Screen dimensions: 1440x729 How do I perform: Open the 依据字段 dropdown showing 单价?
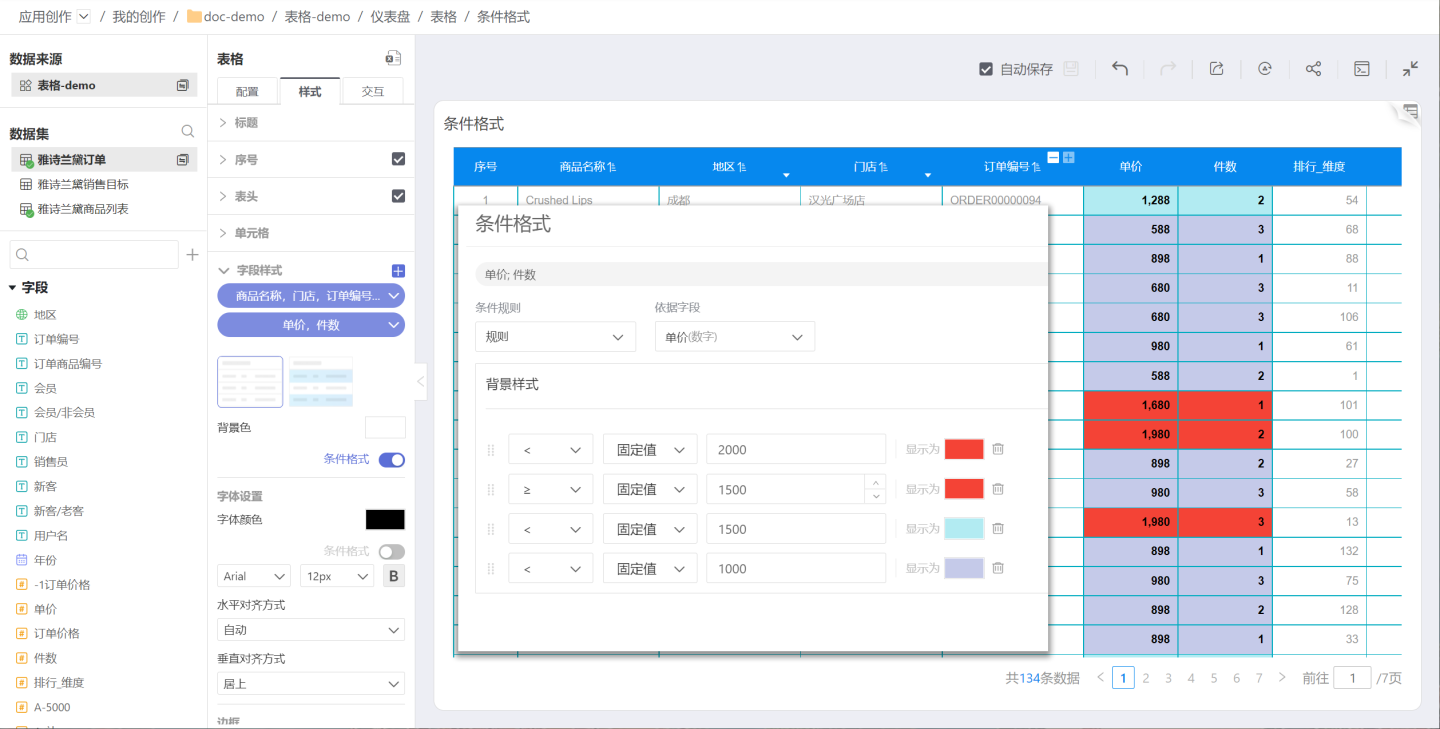click(x=734, y=337)
